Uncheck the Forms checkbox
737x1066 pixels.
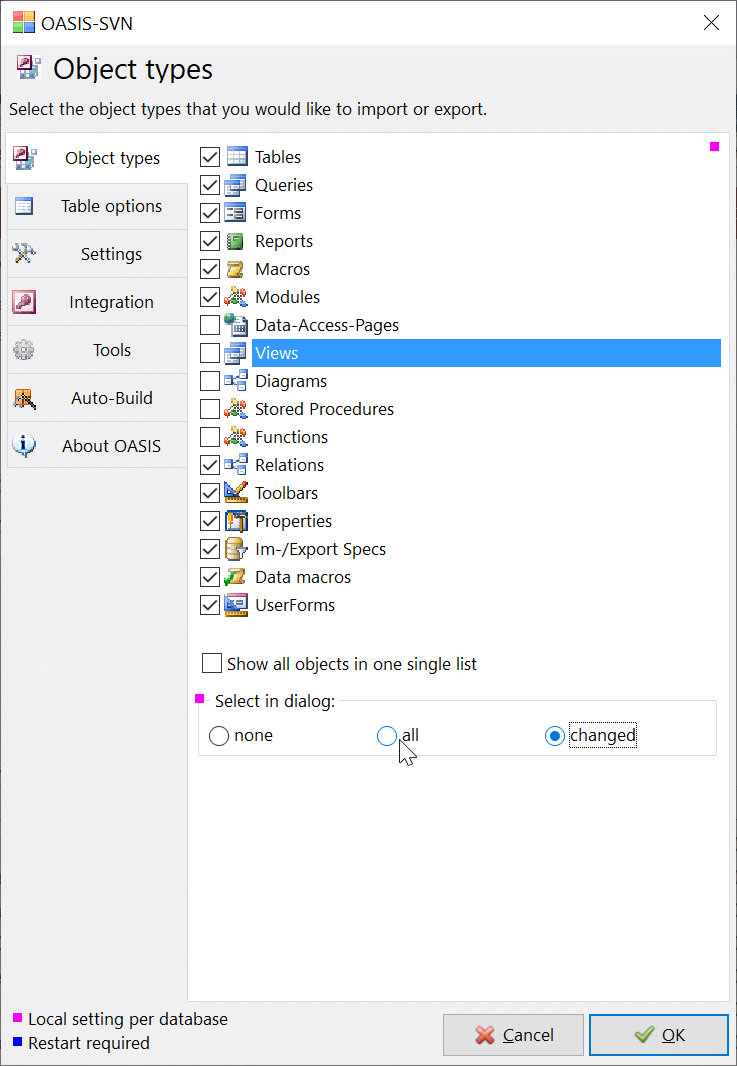[210, 213]
